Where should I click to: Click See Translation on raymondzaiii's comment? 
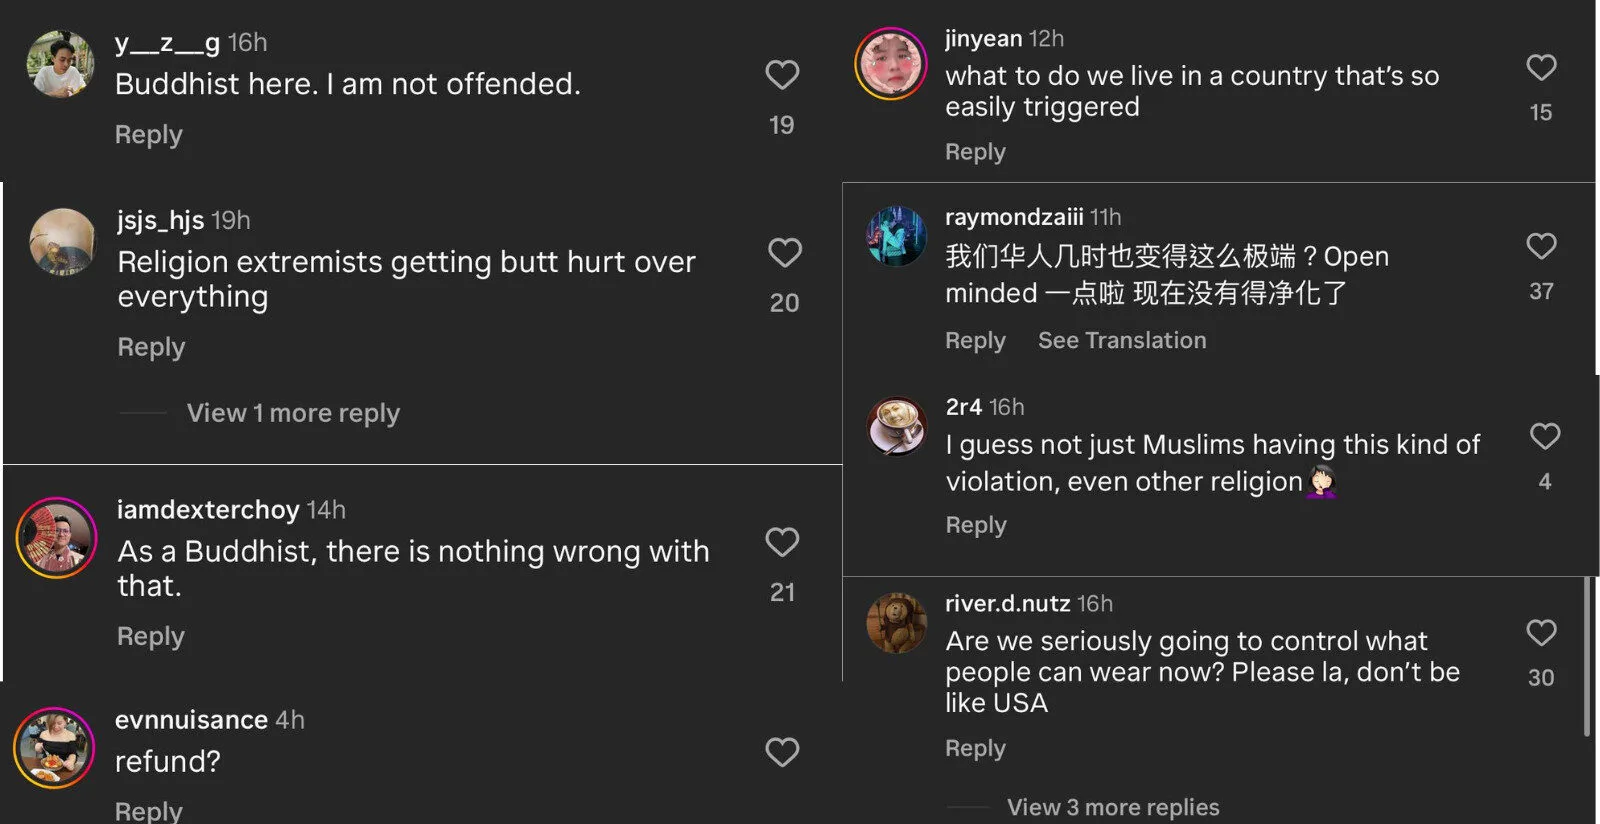point(1122,340)
